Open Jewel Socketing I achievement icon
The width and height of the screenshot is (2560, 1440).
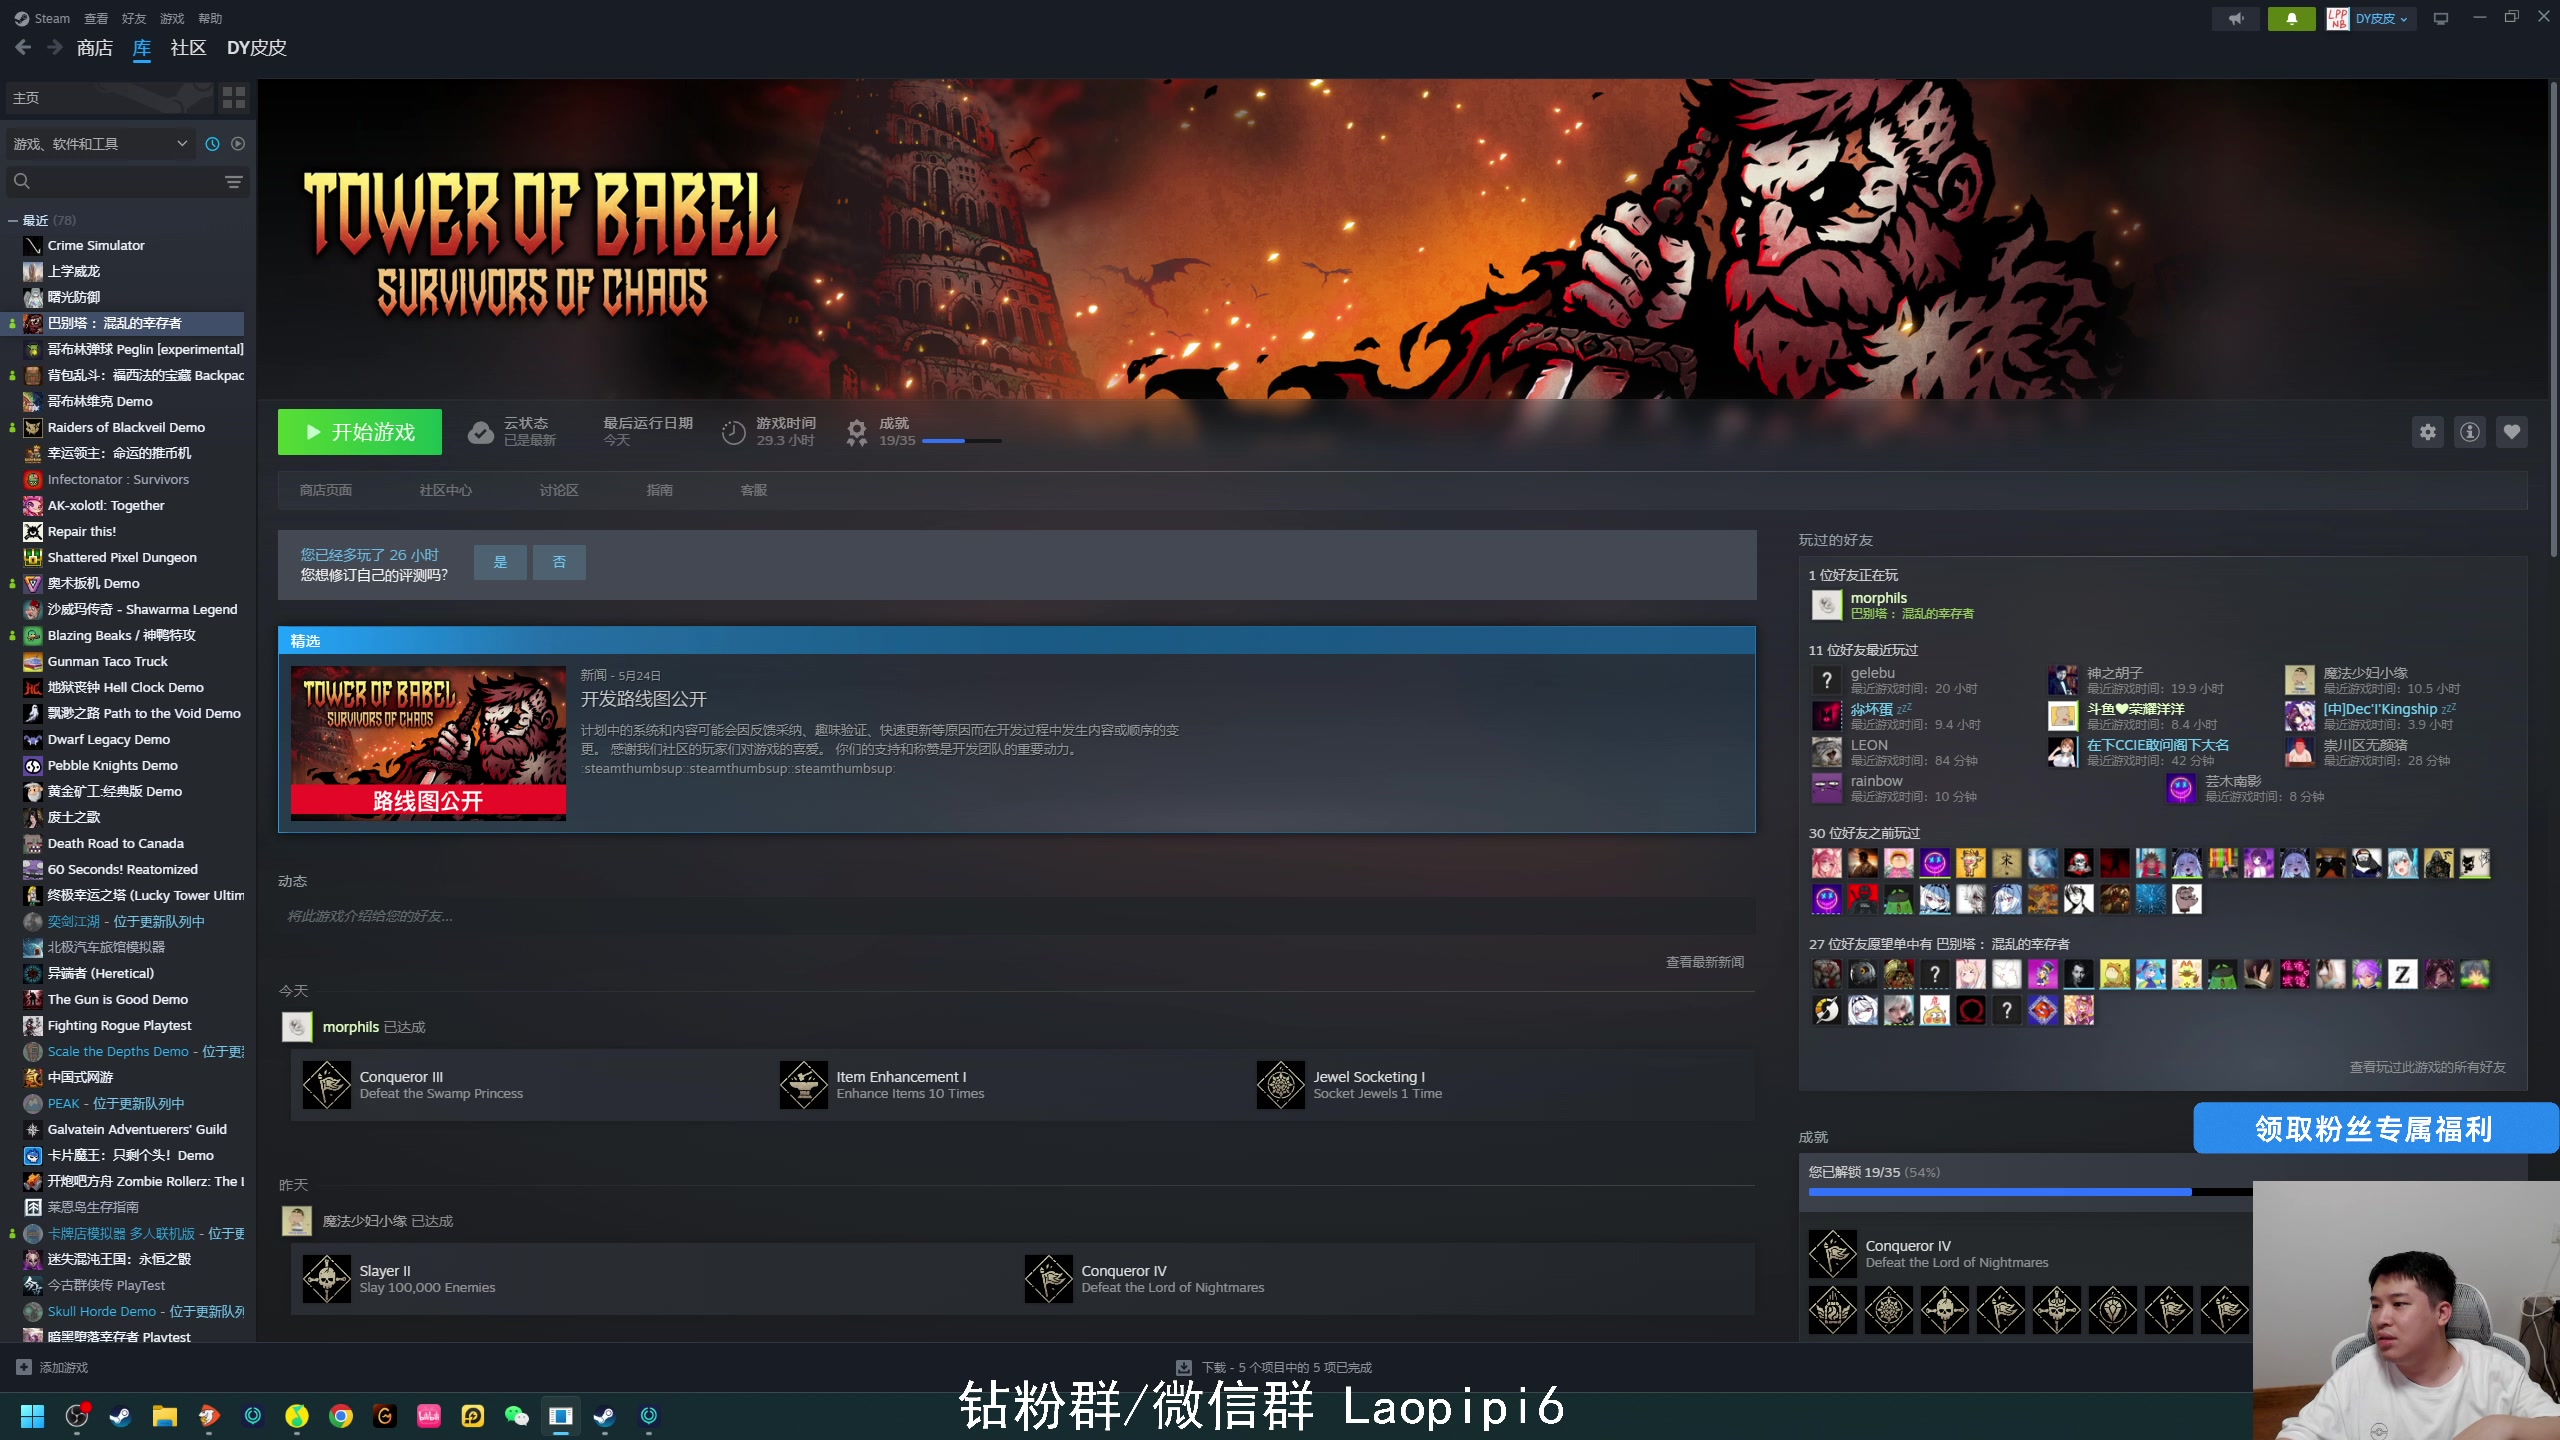(x=1281, y=1085)
